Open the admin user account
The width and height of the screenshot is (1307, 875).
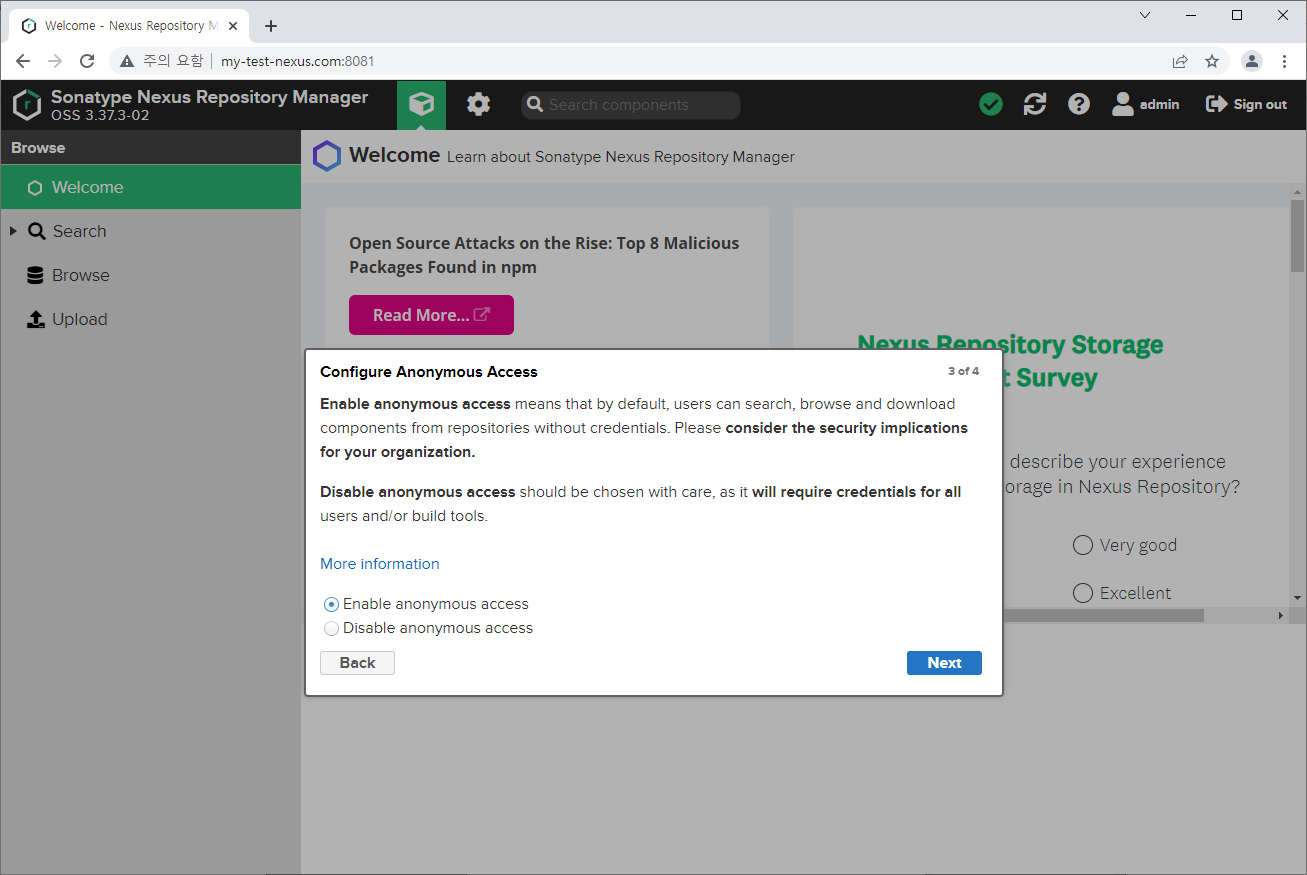click(x=1146, y=104)
